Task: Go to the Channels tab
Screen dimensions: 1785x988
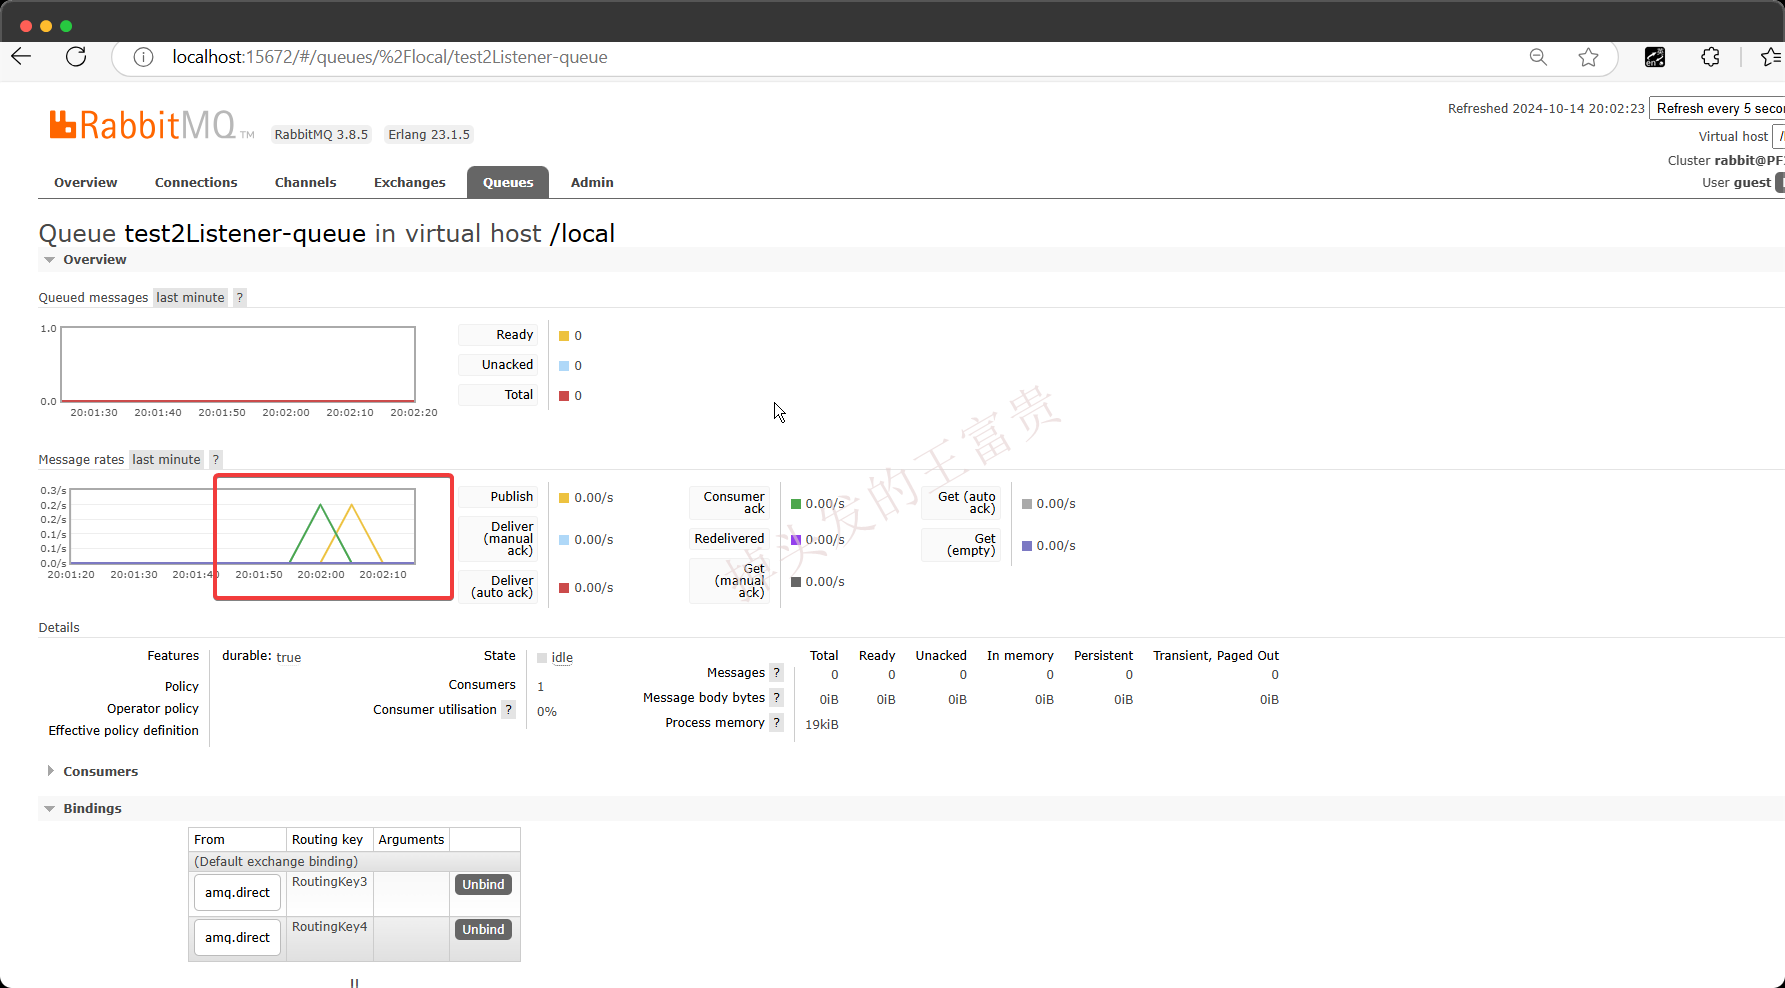Action: [305, 182]
